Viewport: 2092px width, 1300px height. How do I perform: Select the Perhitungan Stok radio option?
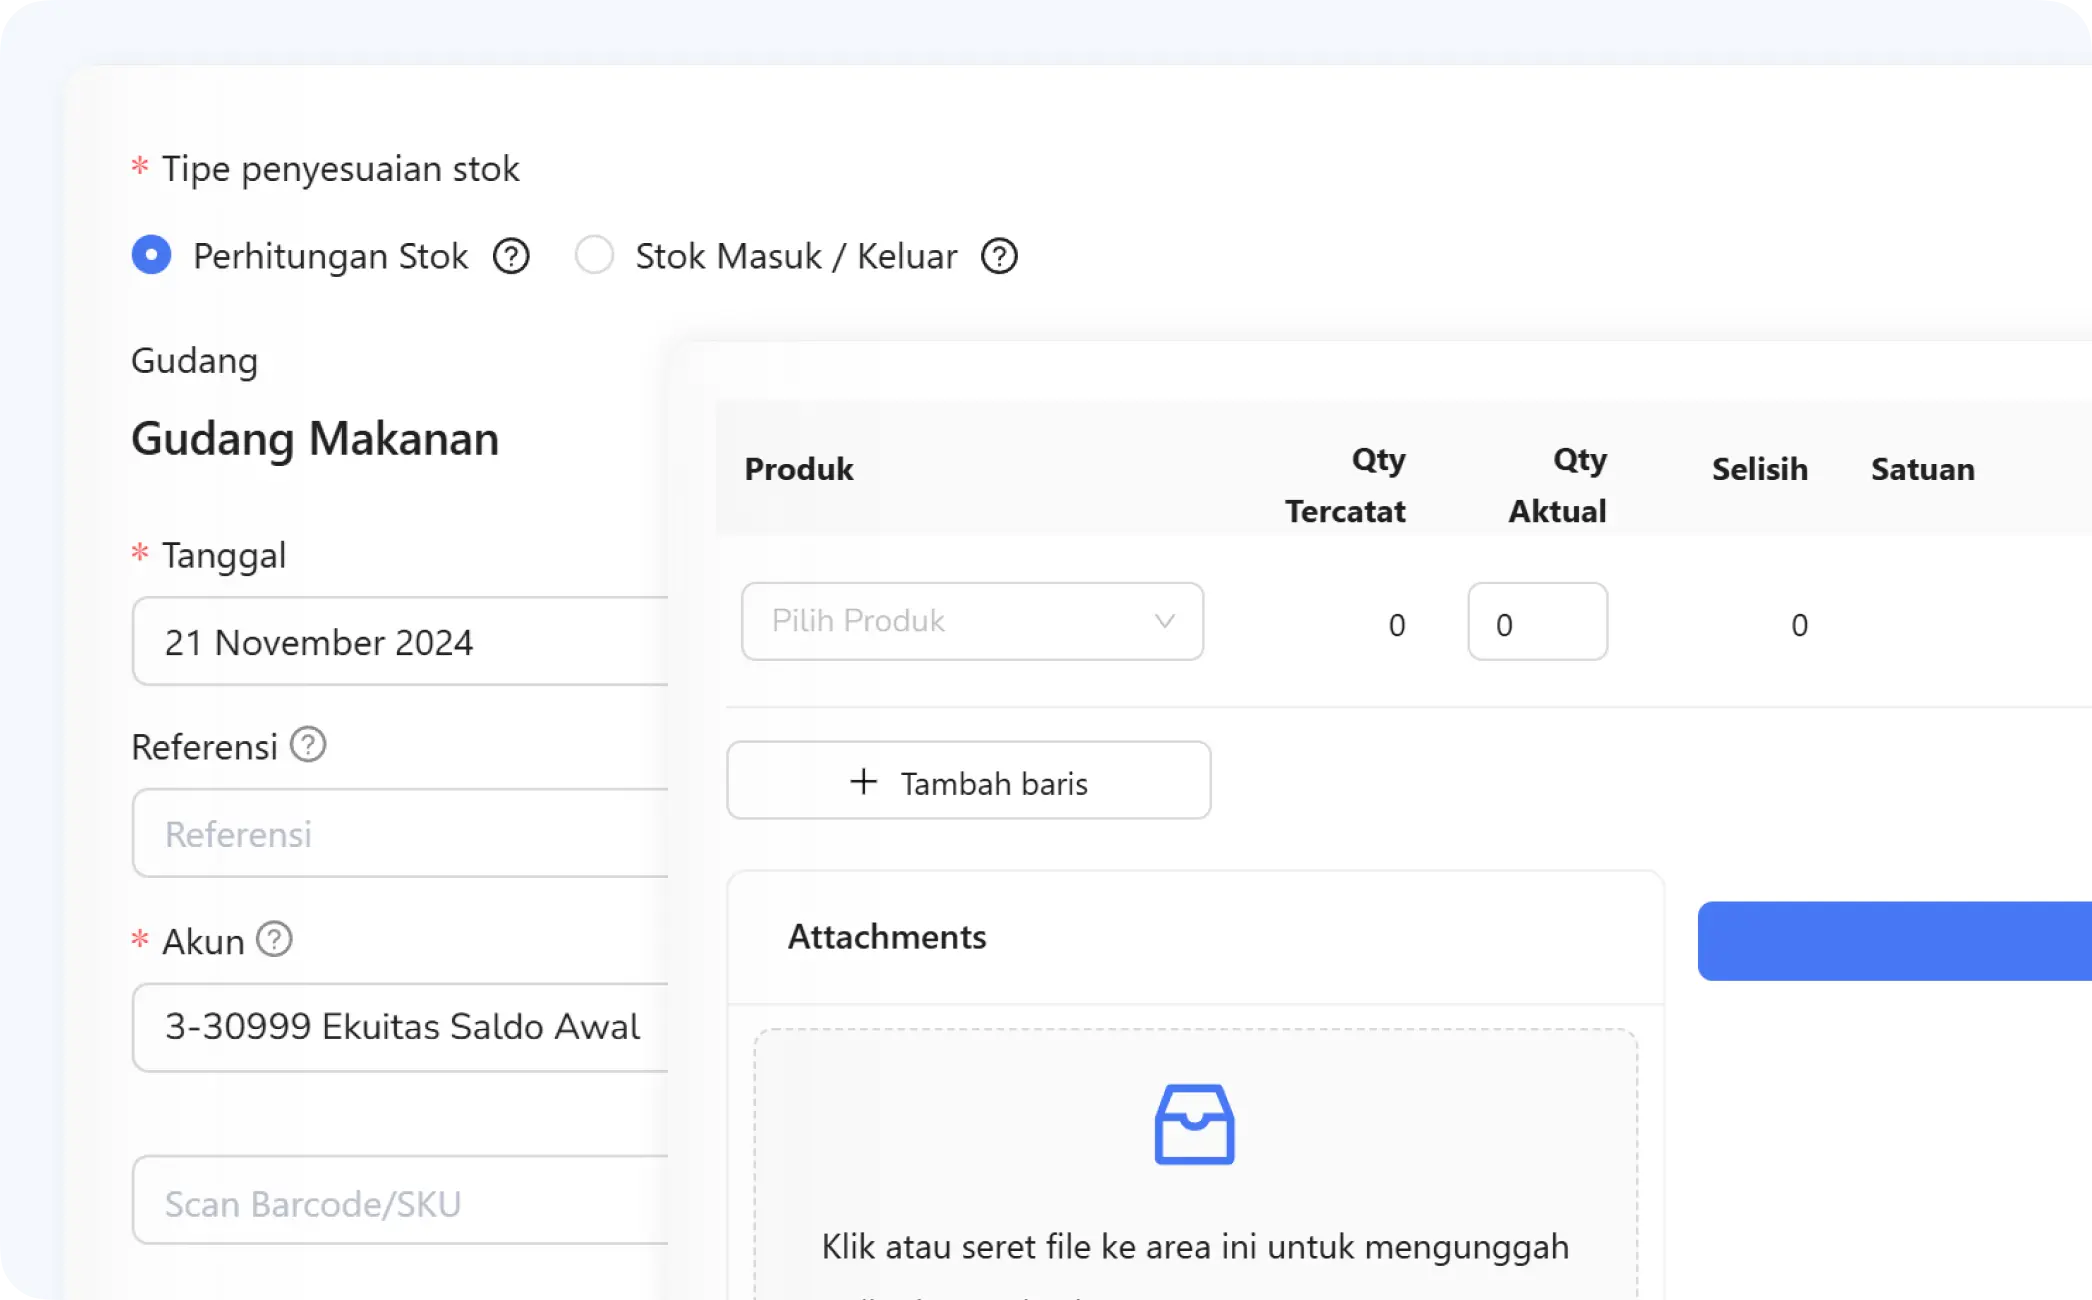tap(151, 255)
